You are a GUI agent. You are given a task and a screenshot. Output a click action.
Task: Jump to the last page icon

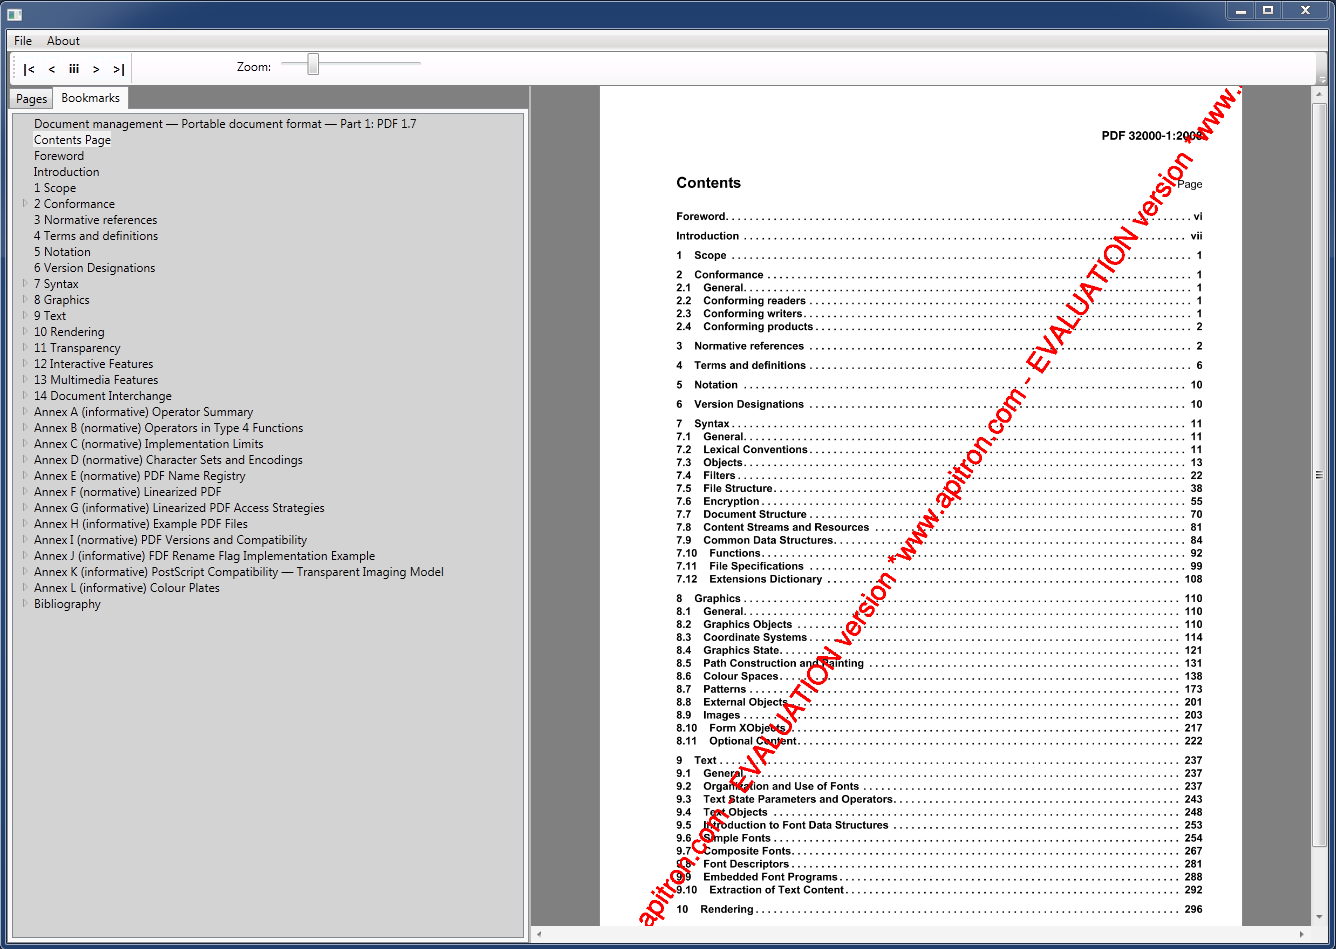tap(118, 68)
